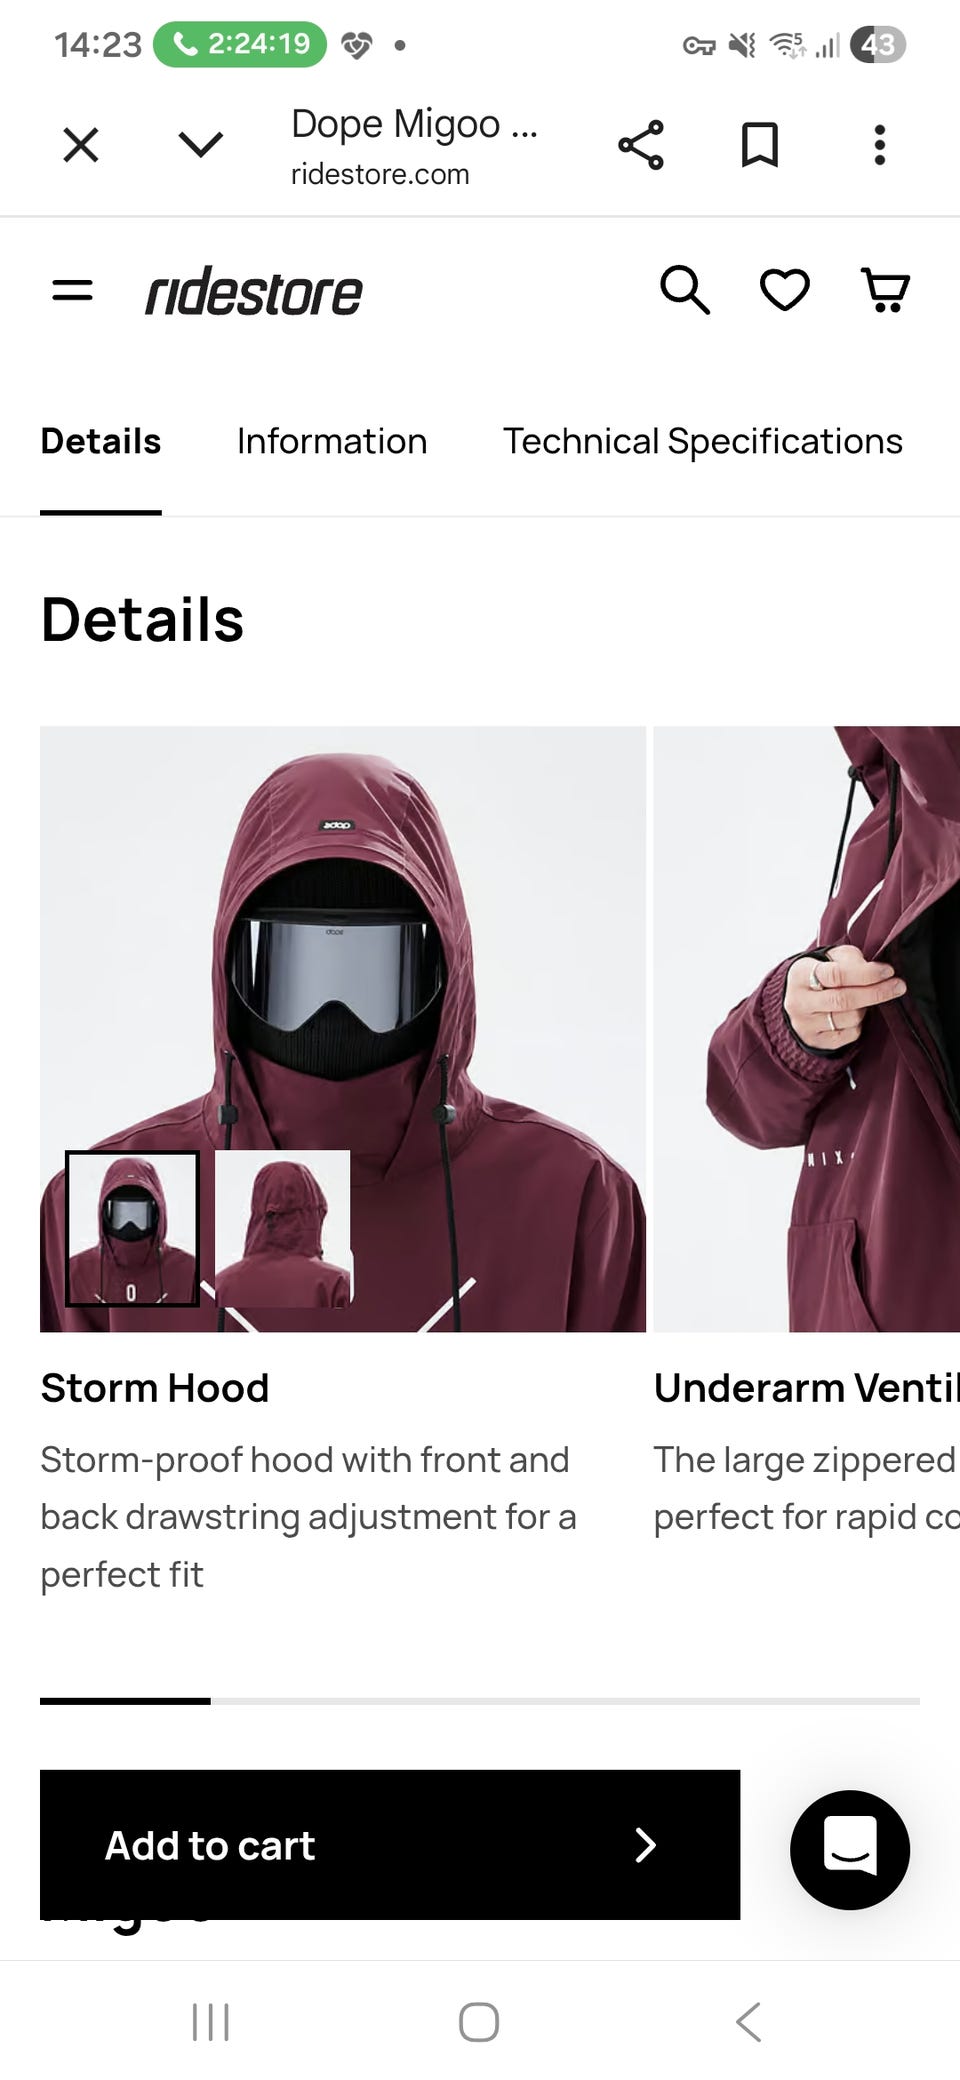
Task: Click the arrow on Add to cart
Action: pos(646,1845)
